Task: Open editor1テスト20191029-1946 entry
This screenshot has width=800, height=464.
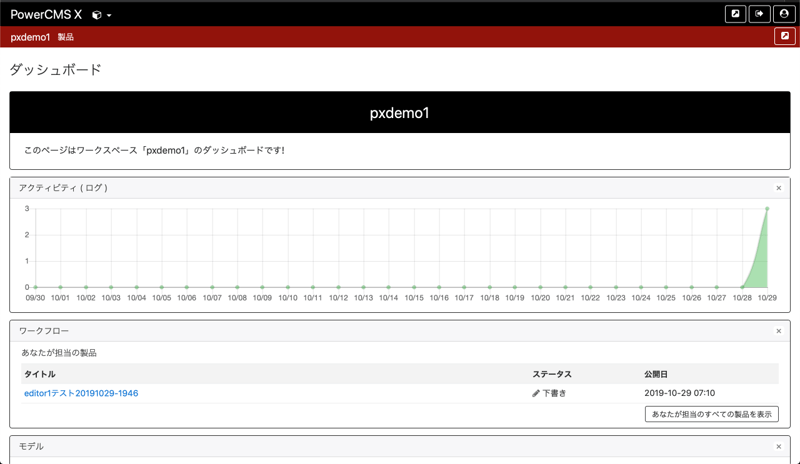Action: 81,394
